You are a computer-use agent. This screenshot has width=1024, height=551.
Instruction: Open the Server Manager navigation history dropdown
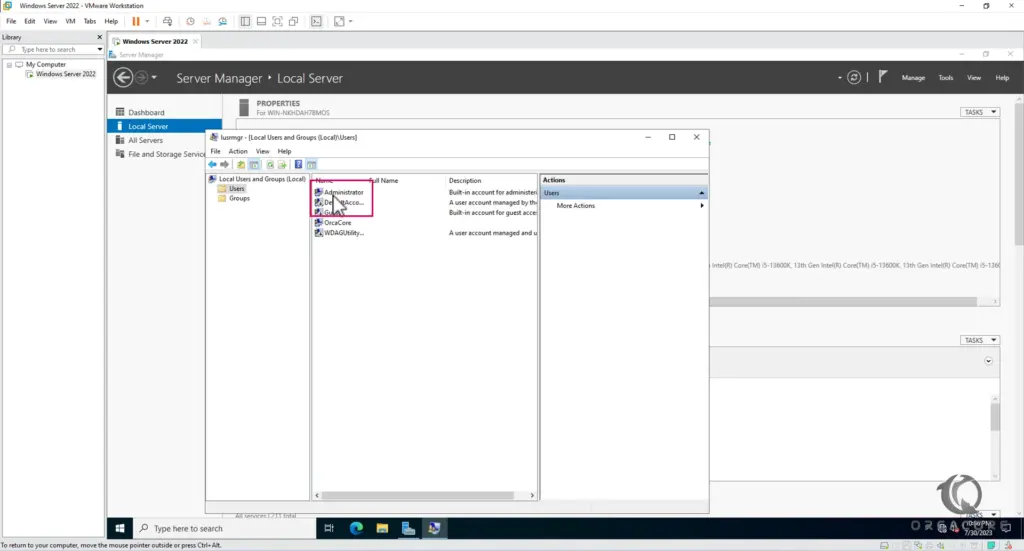coord(154,78)
